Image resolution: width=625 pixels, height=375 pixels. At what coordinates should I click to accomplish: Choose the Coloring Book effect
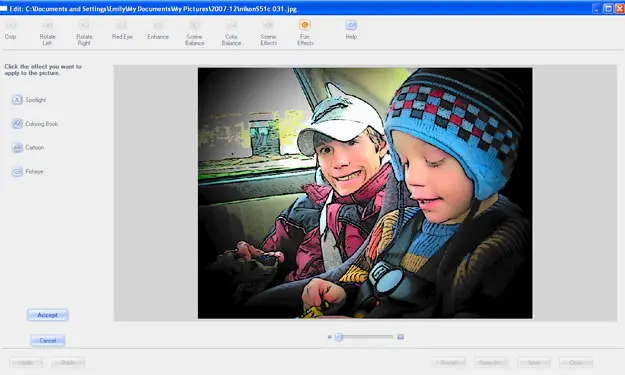[x=35, y=124]
